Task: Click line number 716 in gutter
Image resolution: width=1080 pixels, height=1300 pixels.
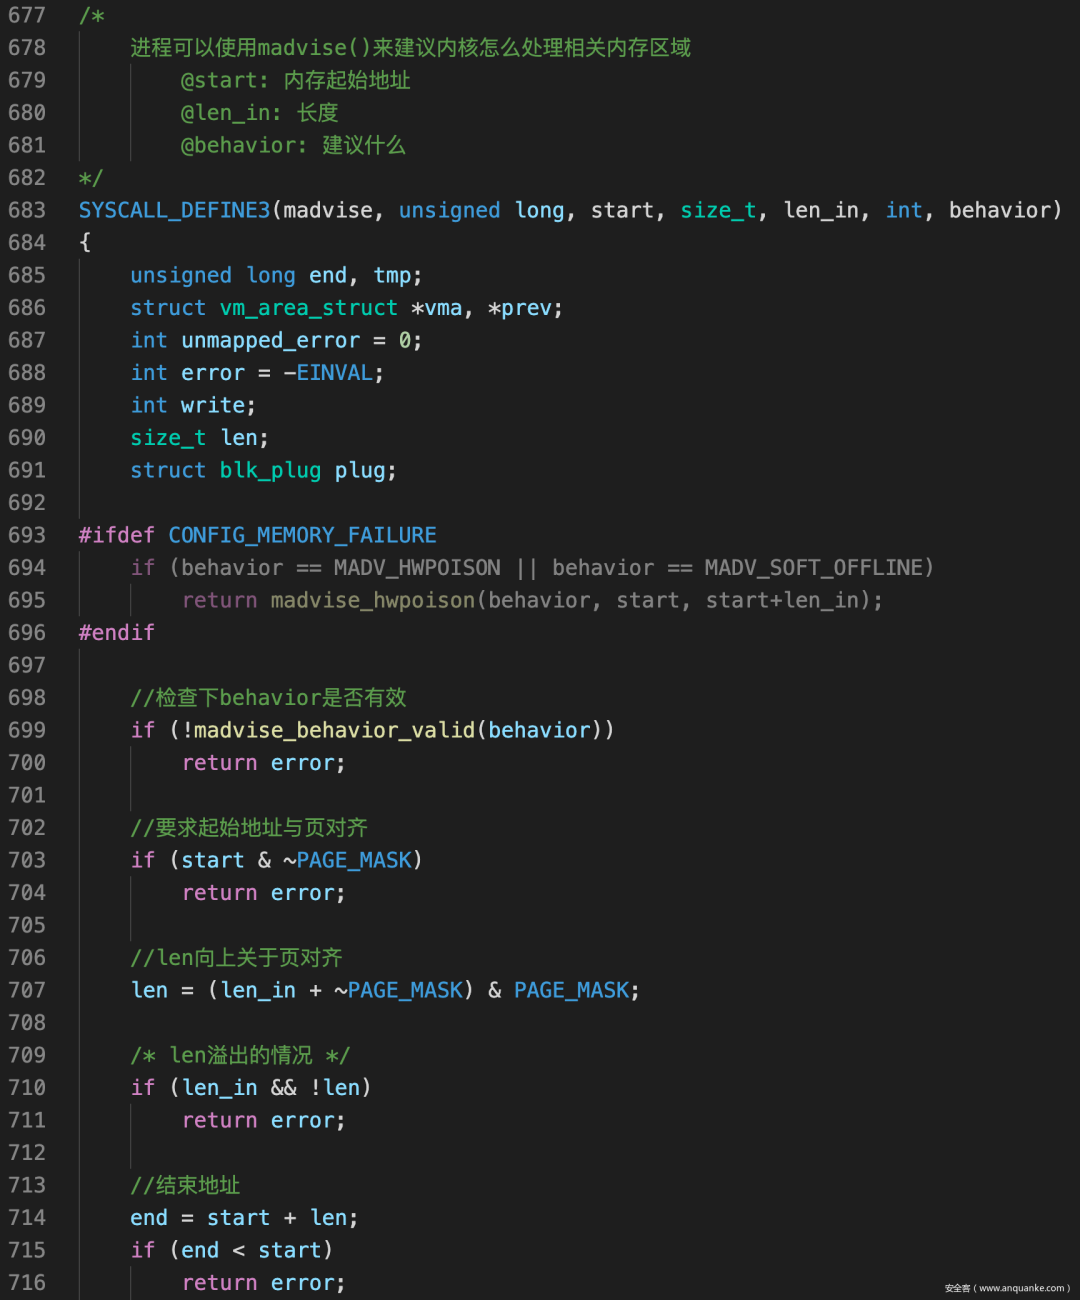Action: [27, 1282]
